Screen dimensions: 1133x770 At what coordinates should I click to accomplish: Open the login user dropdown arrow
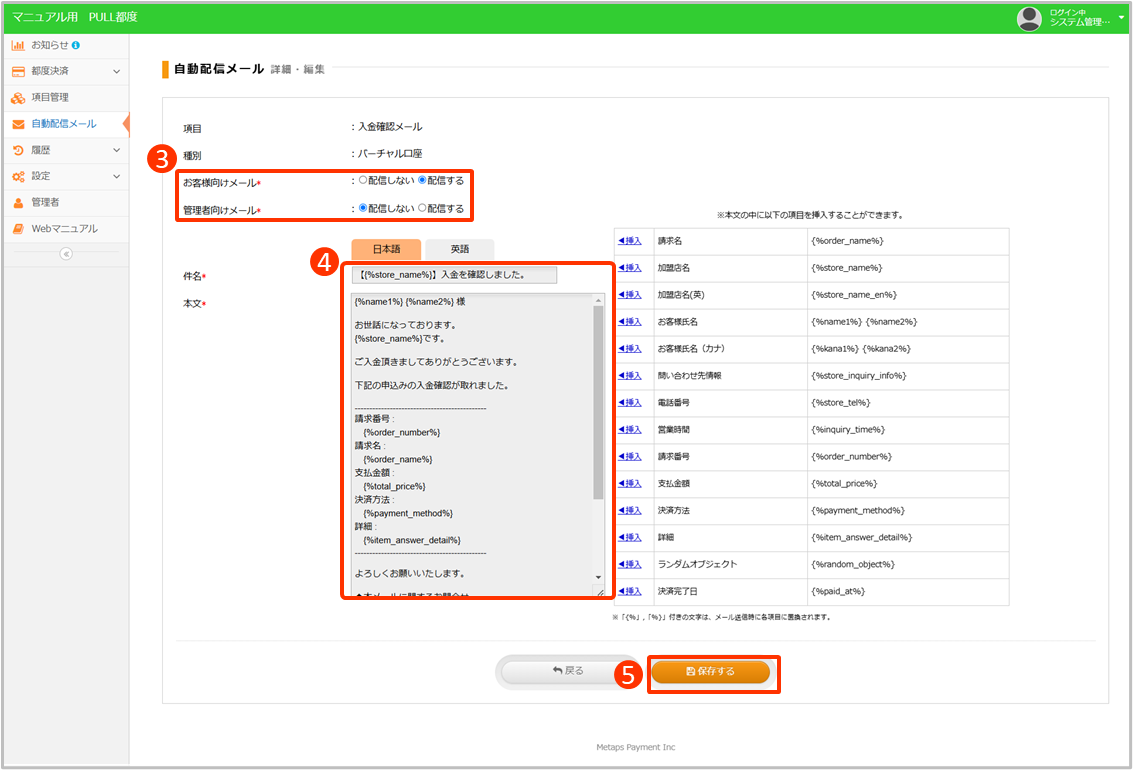point(1121,18)
